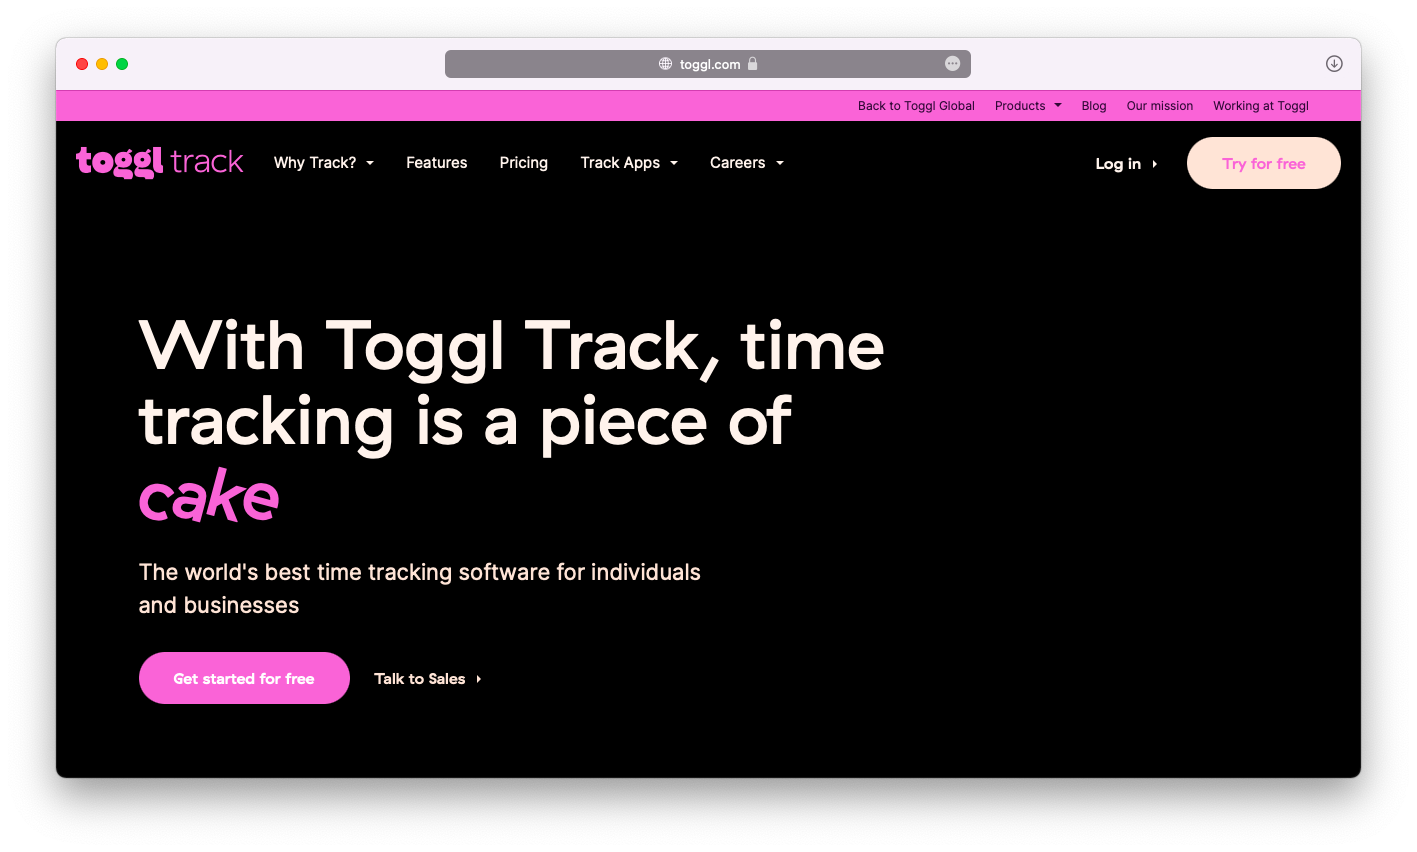Click Get started for free
This screenshot has width=1417, height=852.
click(244, 678)
